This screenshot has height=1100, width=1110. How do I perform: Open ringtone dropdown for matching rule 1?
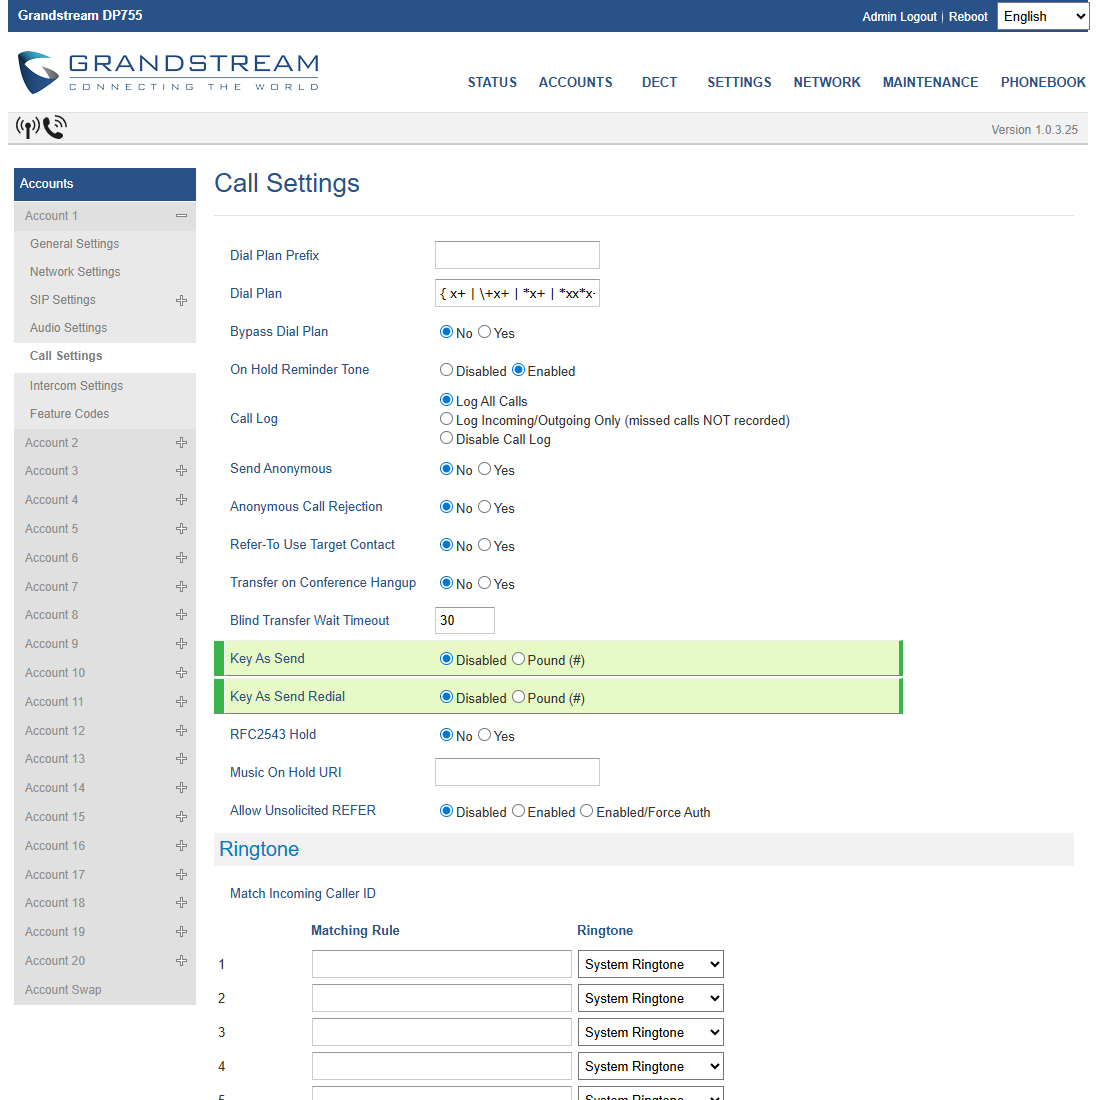pos(650,964)
